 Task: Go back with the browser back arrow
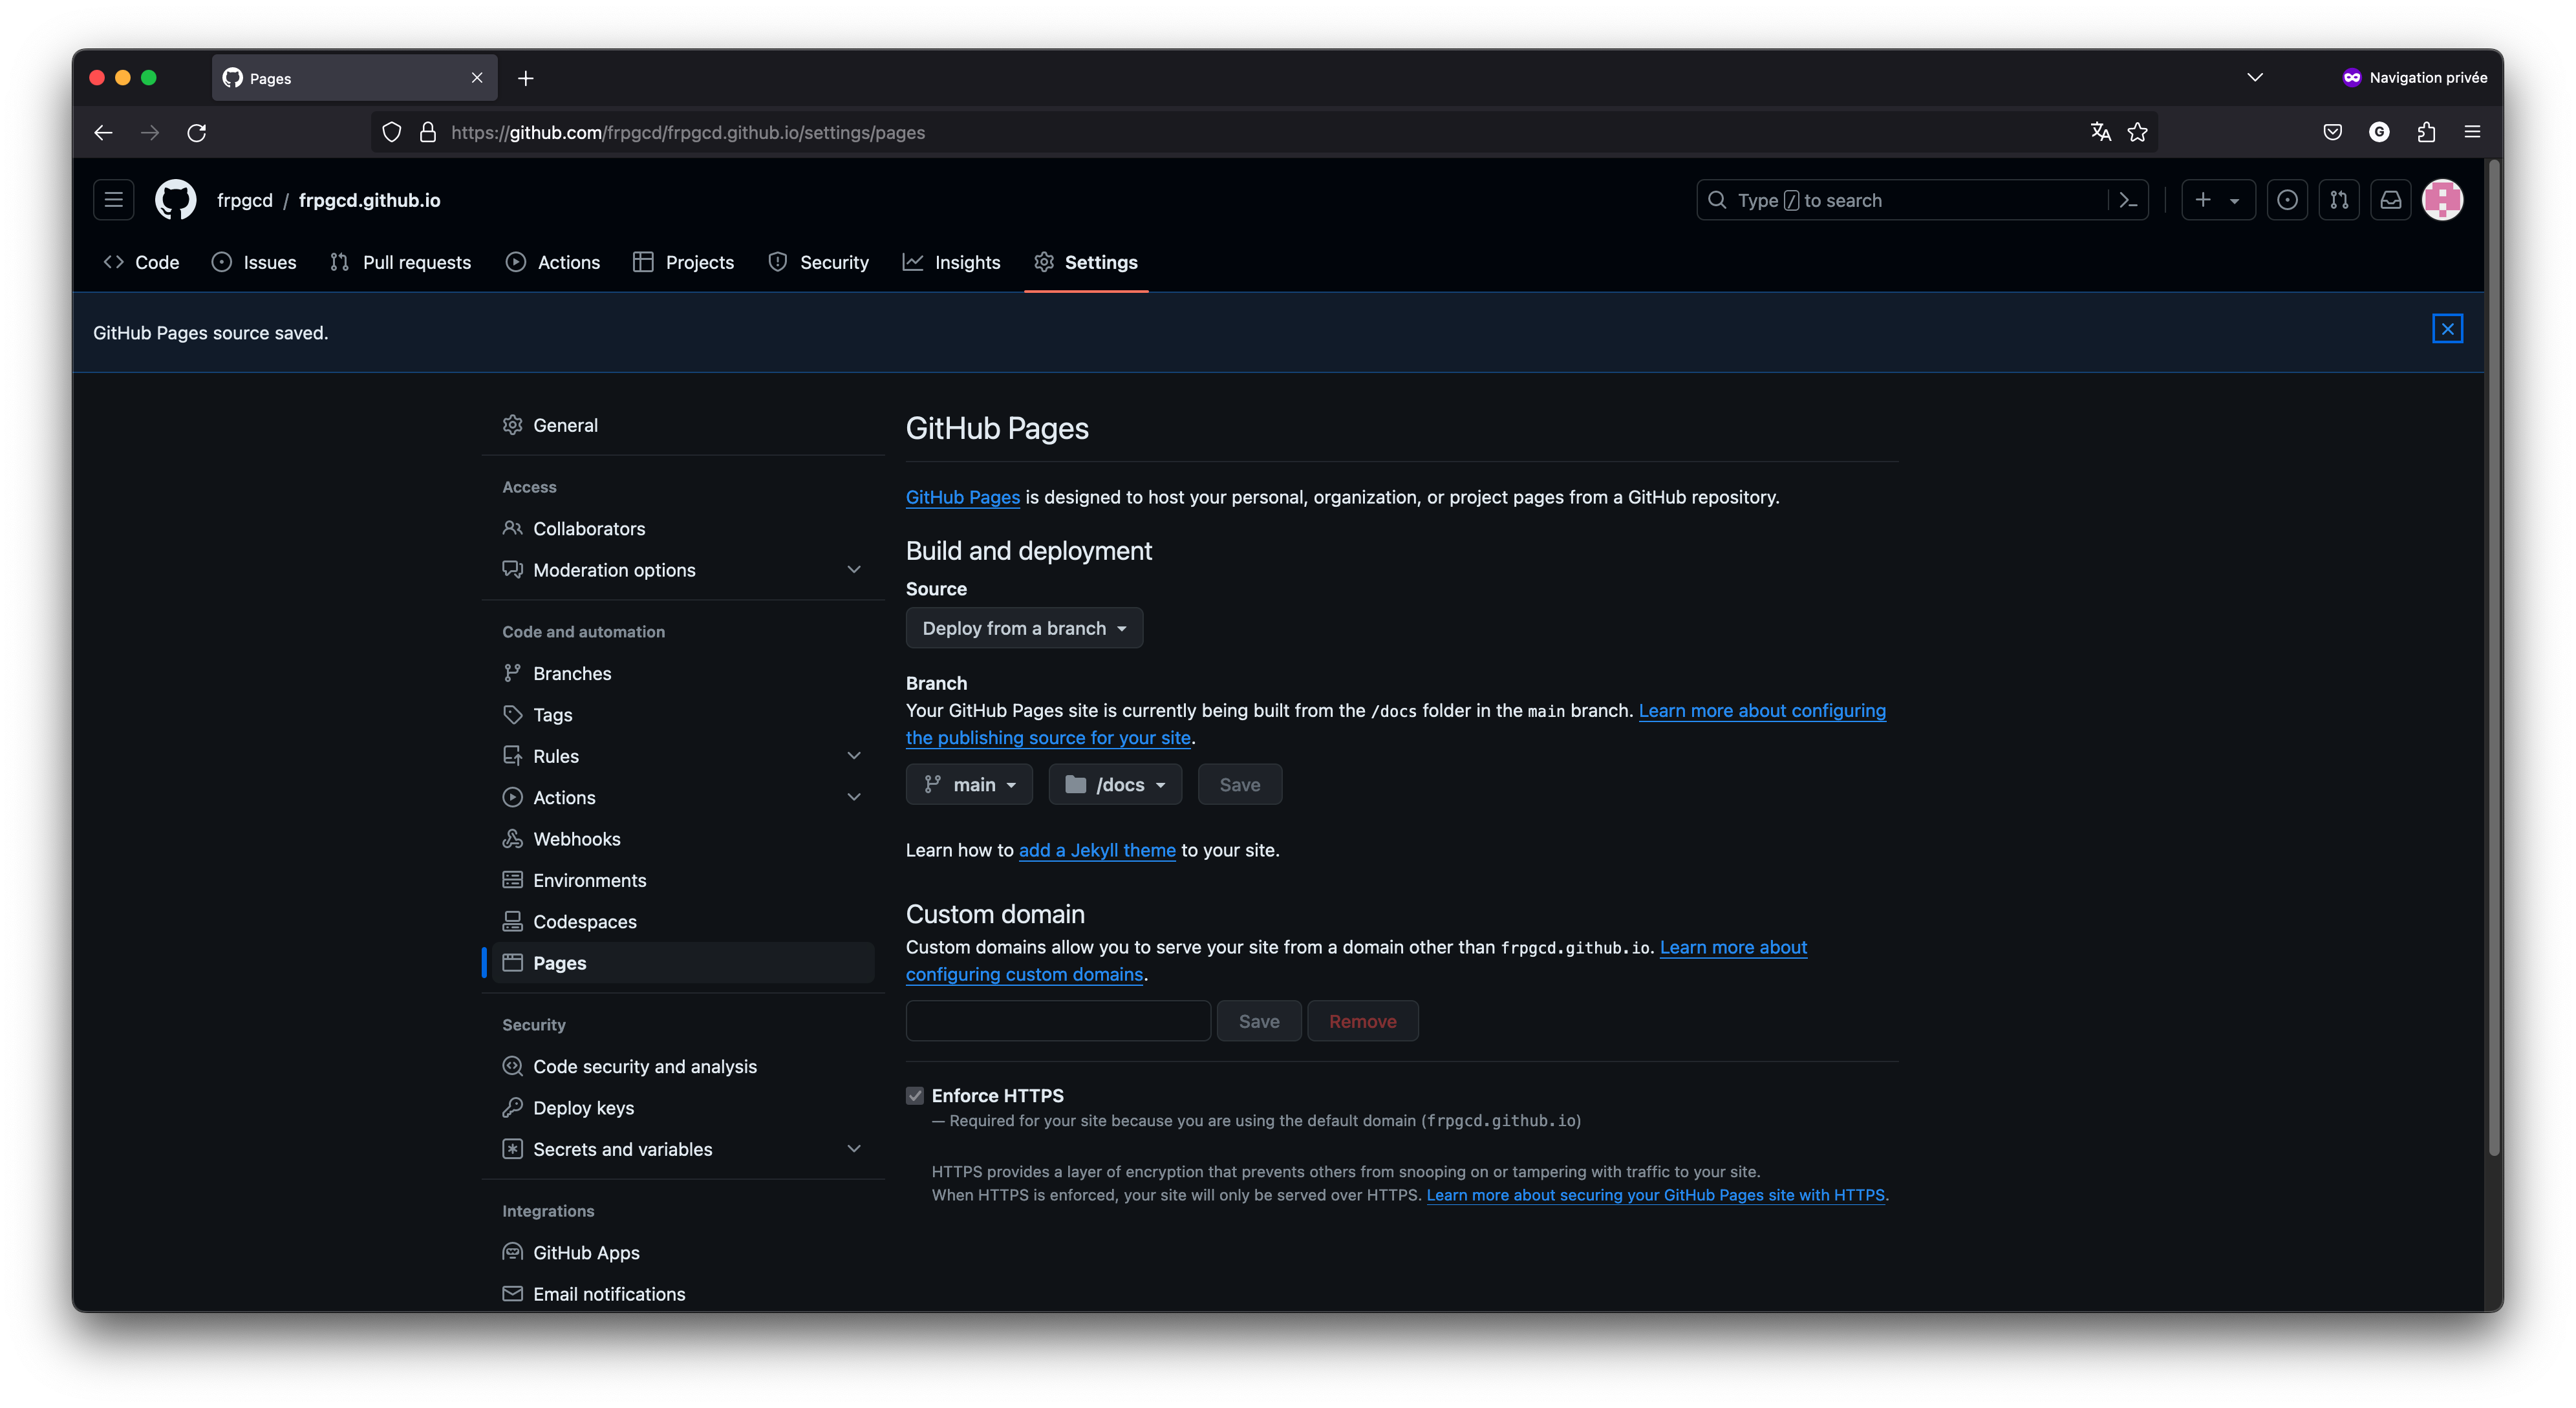click(103, 132)
